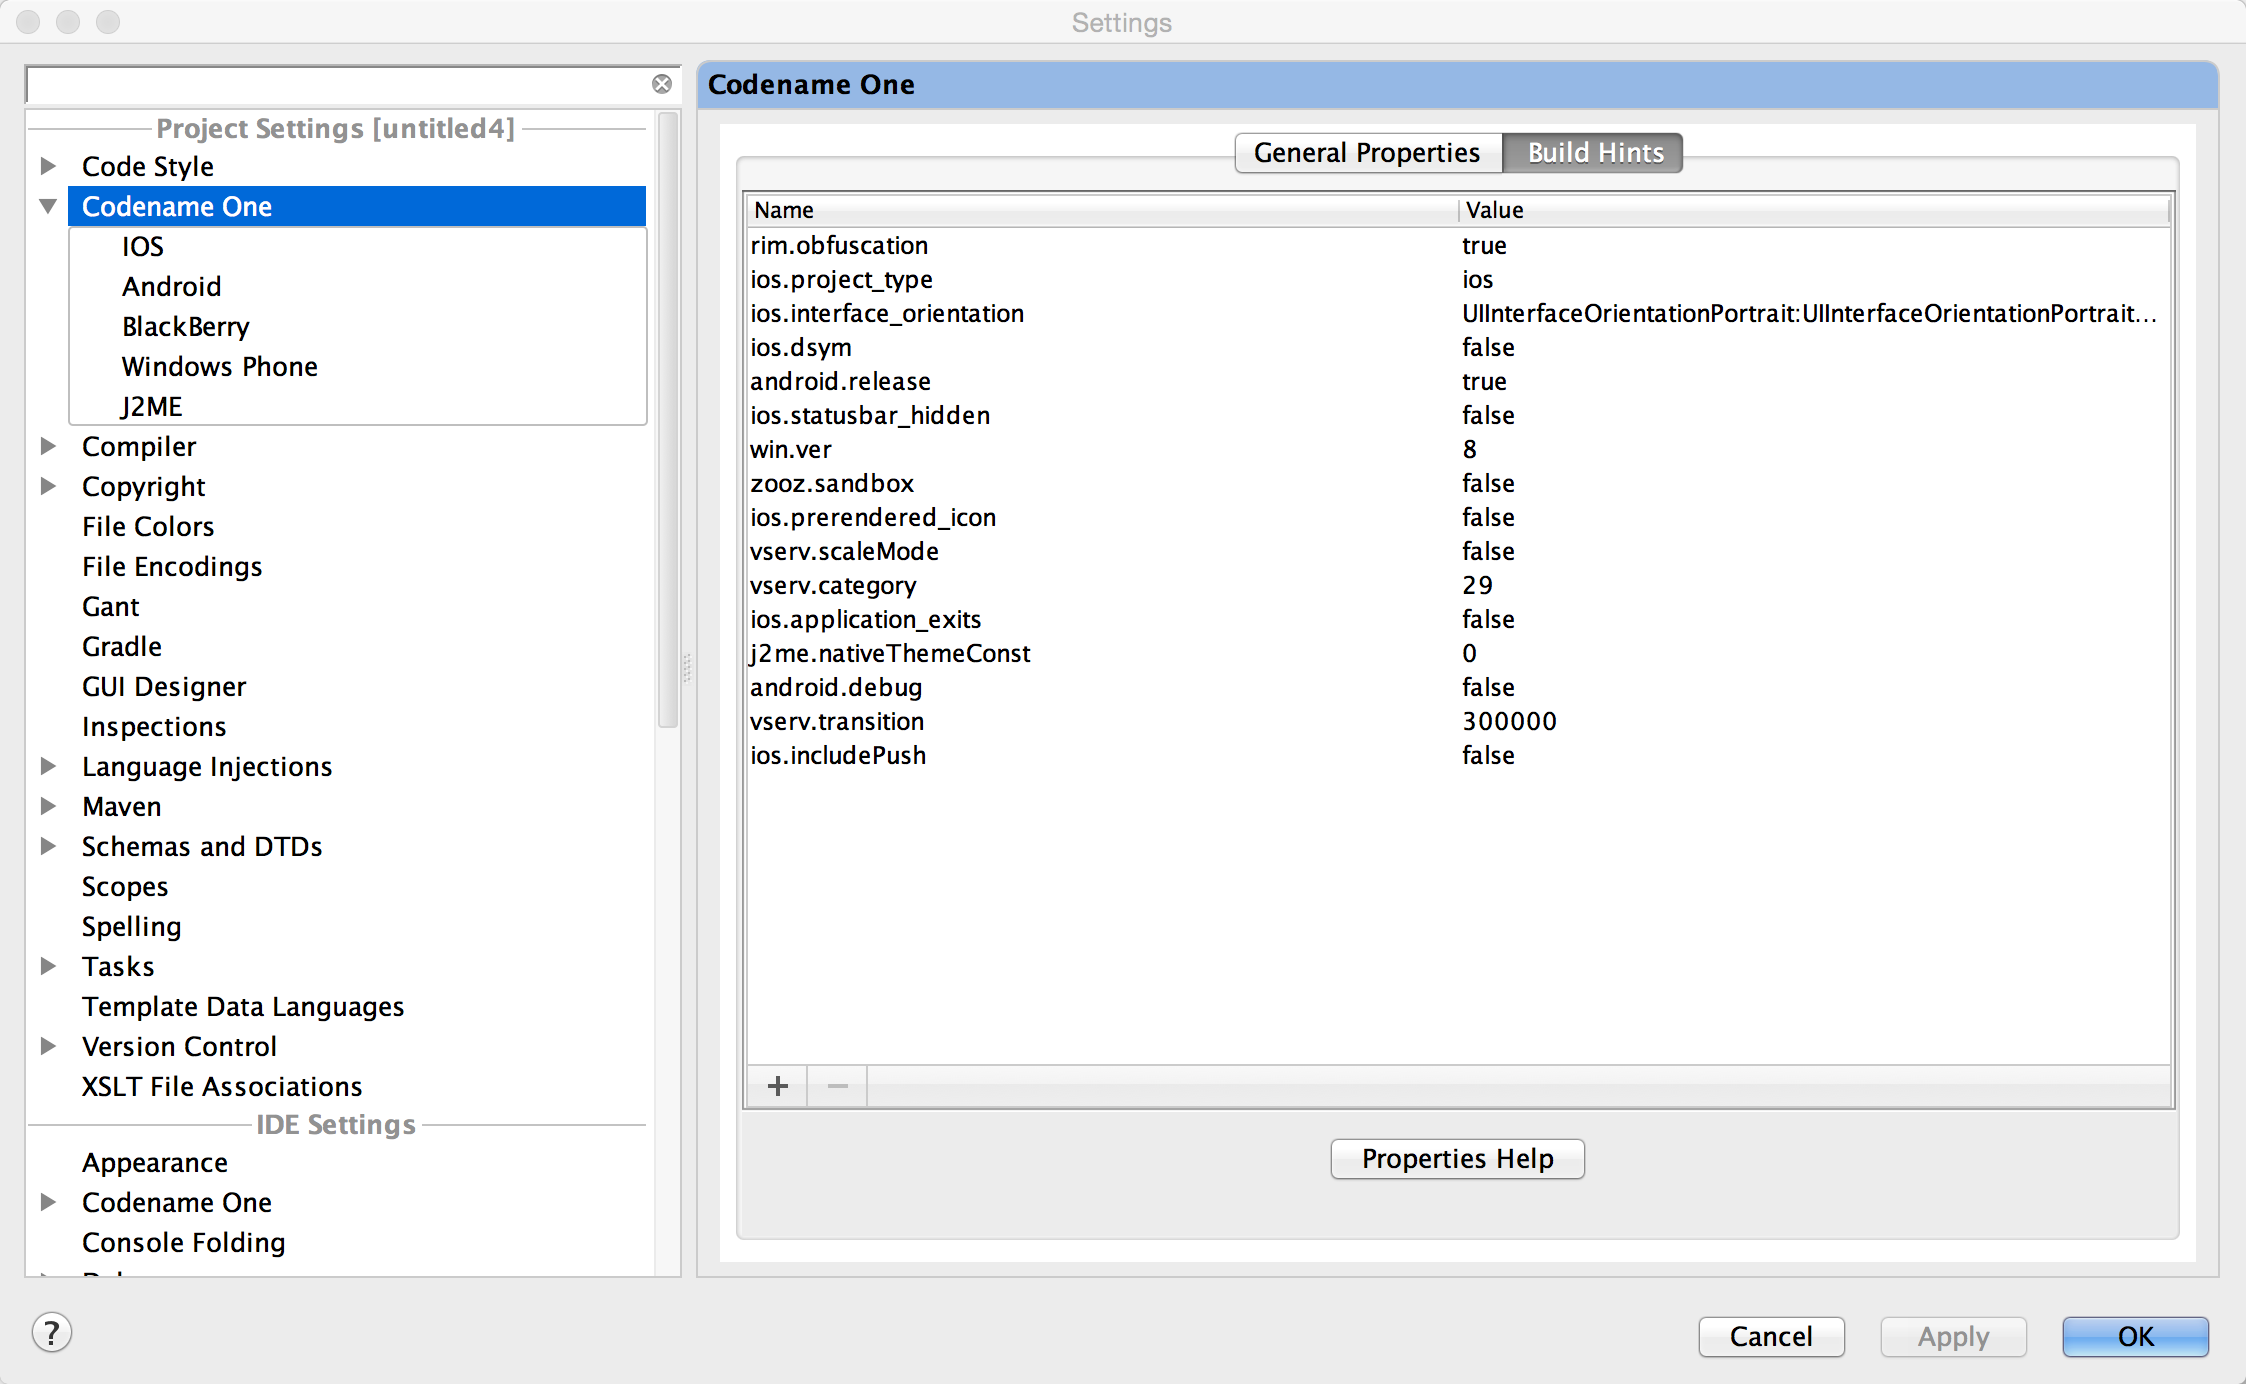Select XSLT File Associations
The height and width of the screenshot is (1384, 2246).
[222, 1086]
